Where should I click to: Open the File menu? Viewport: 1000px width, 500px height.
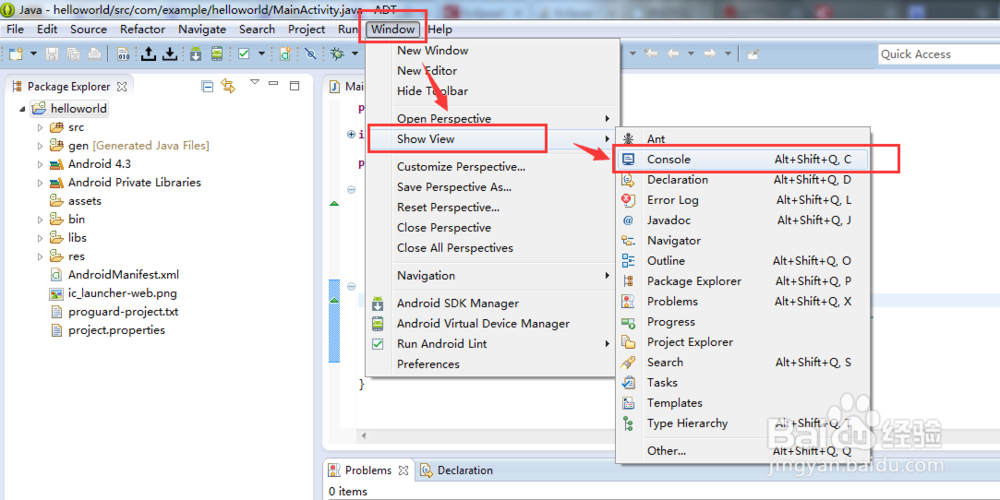15,29
